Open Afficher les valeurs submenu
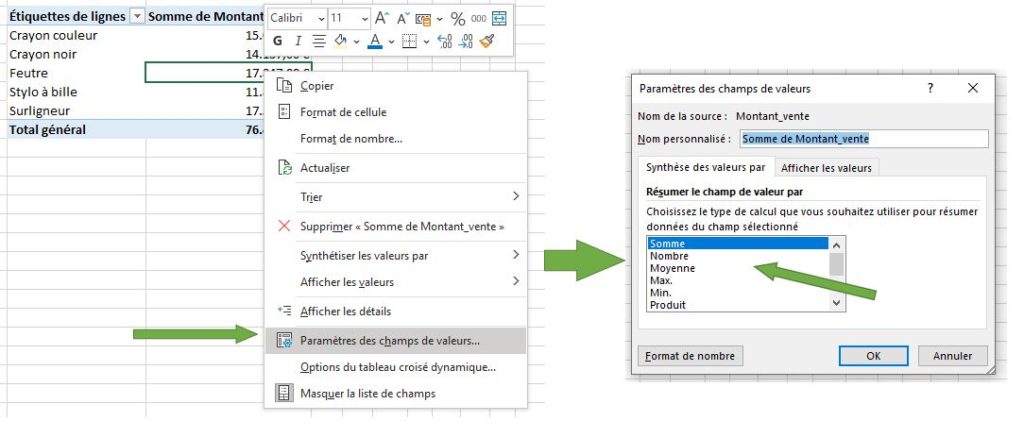 pyautogui.click(x=395, y=282)
